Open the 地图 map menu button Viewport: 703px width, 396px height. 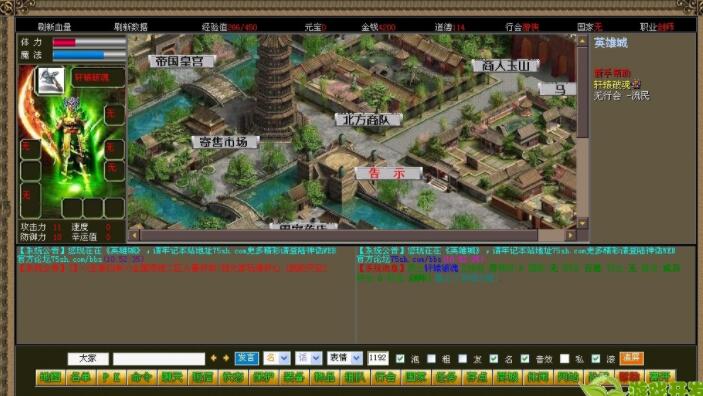click(50, 377)
